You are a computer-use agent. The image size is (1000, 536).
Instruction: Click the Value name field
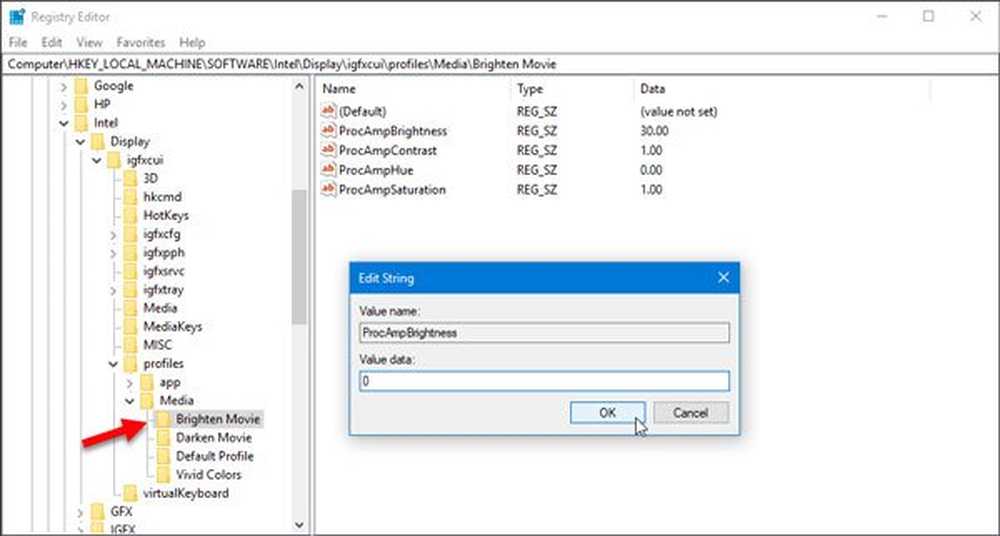[x=544, y=332]
